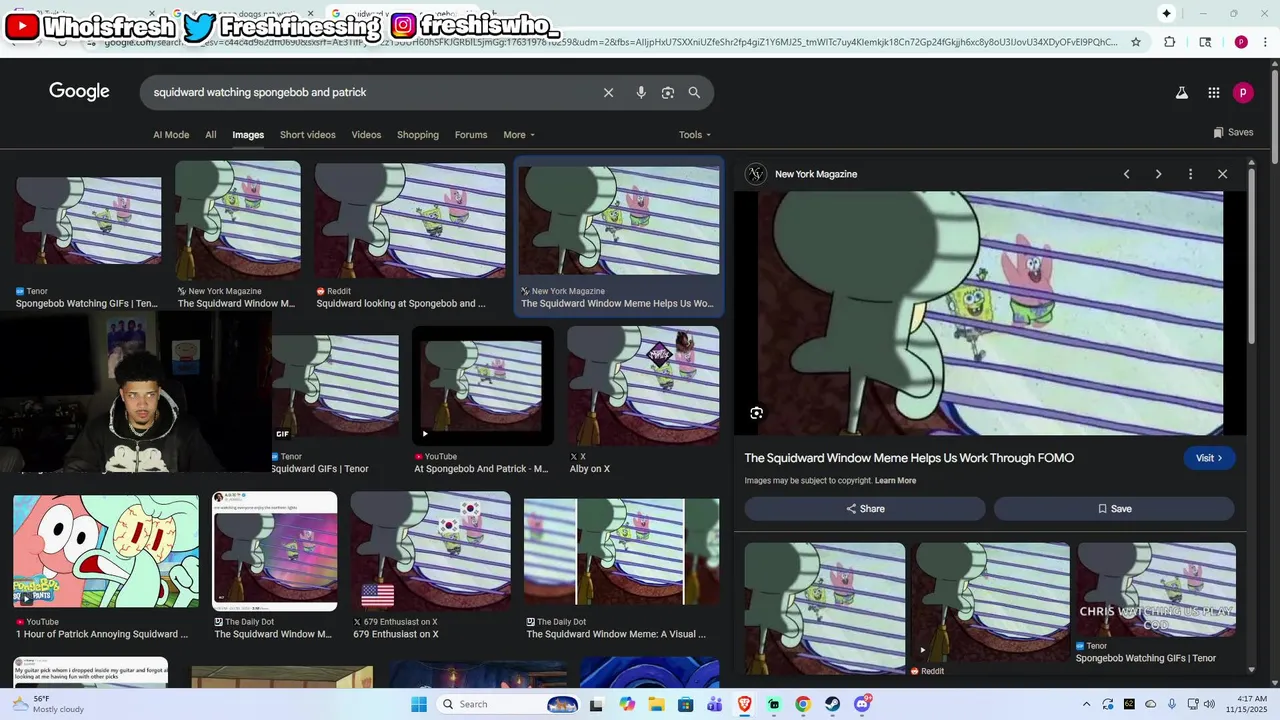Show hidden system tray icons

[1087, 704]
